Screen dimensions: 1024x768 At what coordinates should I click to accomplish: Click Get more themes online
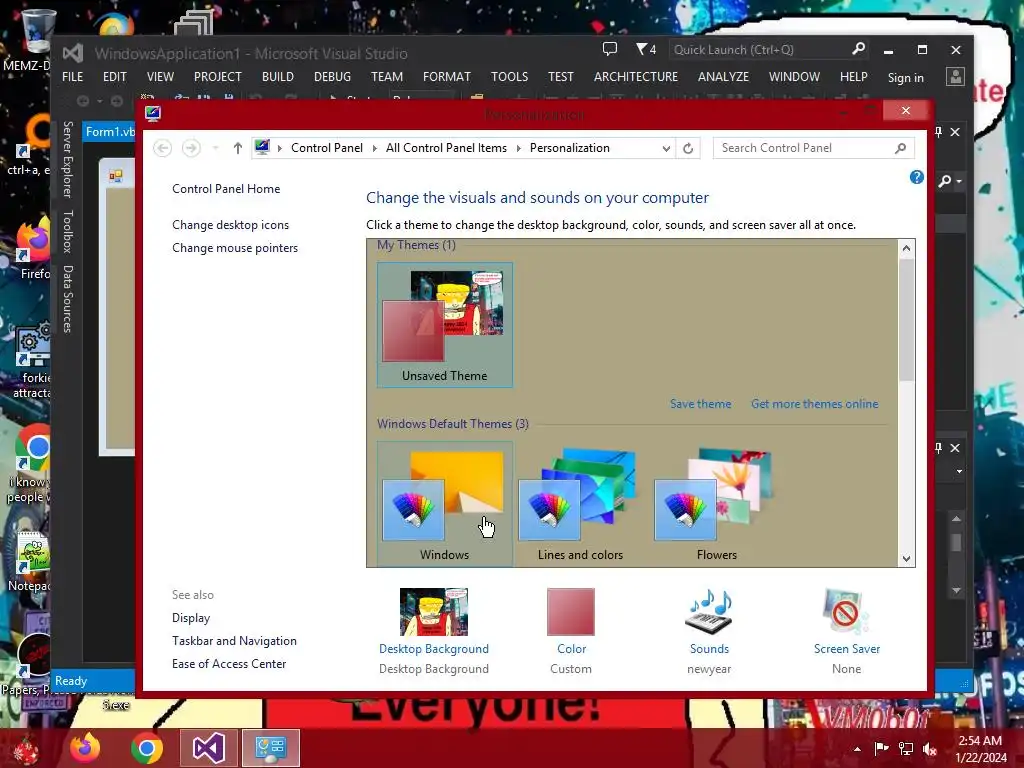click(814, 404)
